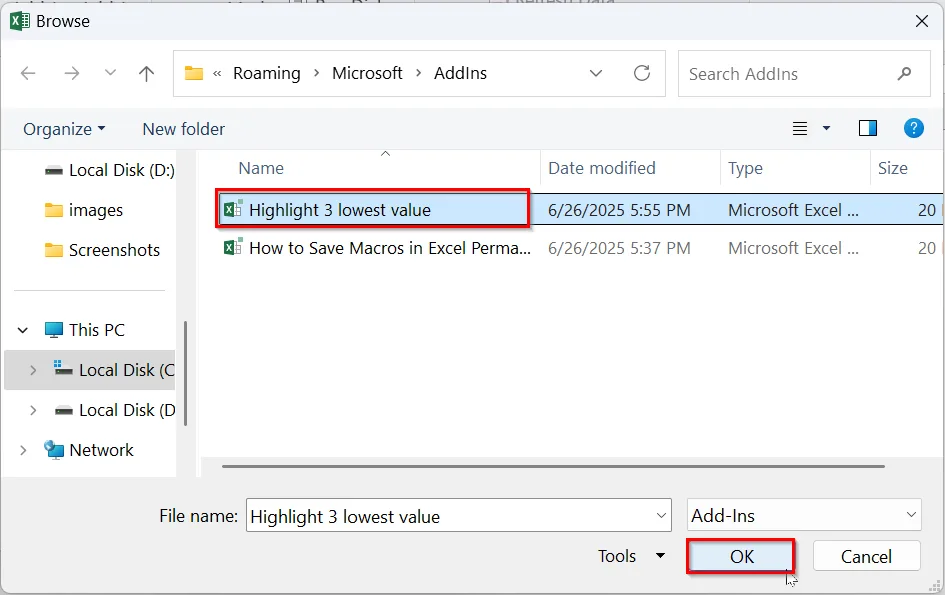This screenshot has height=595, width=945.
Task: Expand the Local Disk (C node
Action: tap(33, 370)
